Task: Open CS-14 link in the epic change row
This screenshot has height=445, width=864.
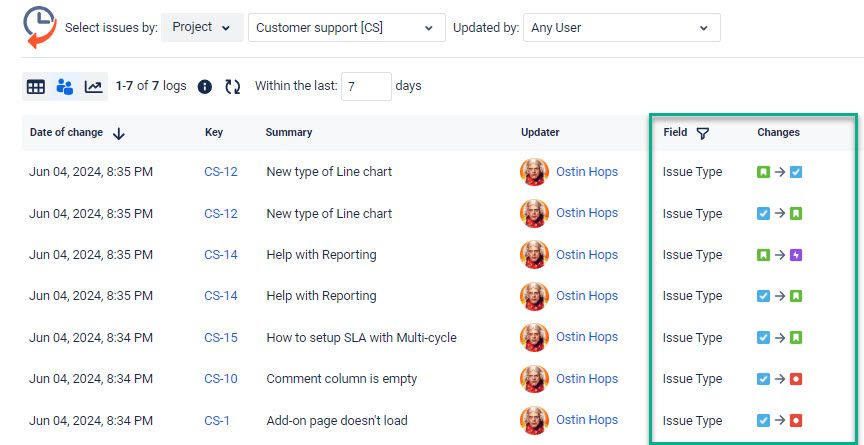Action: coord(221,254)
